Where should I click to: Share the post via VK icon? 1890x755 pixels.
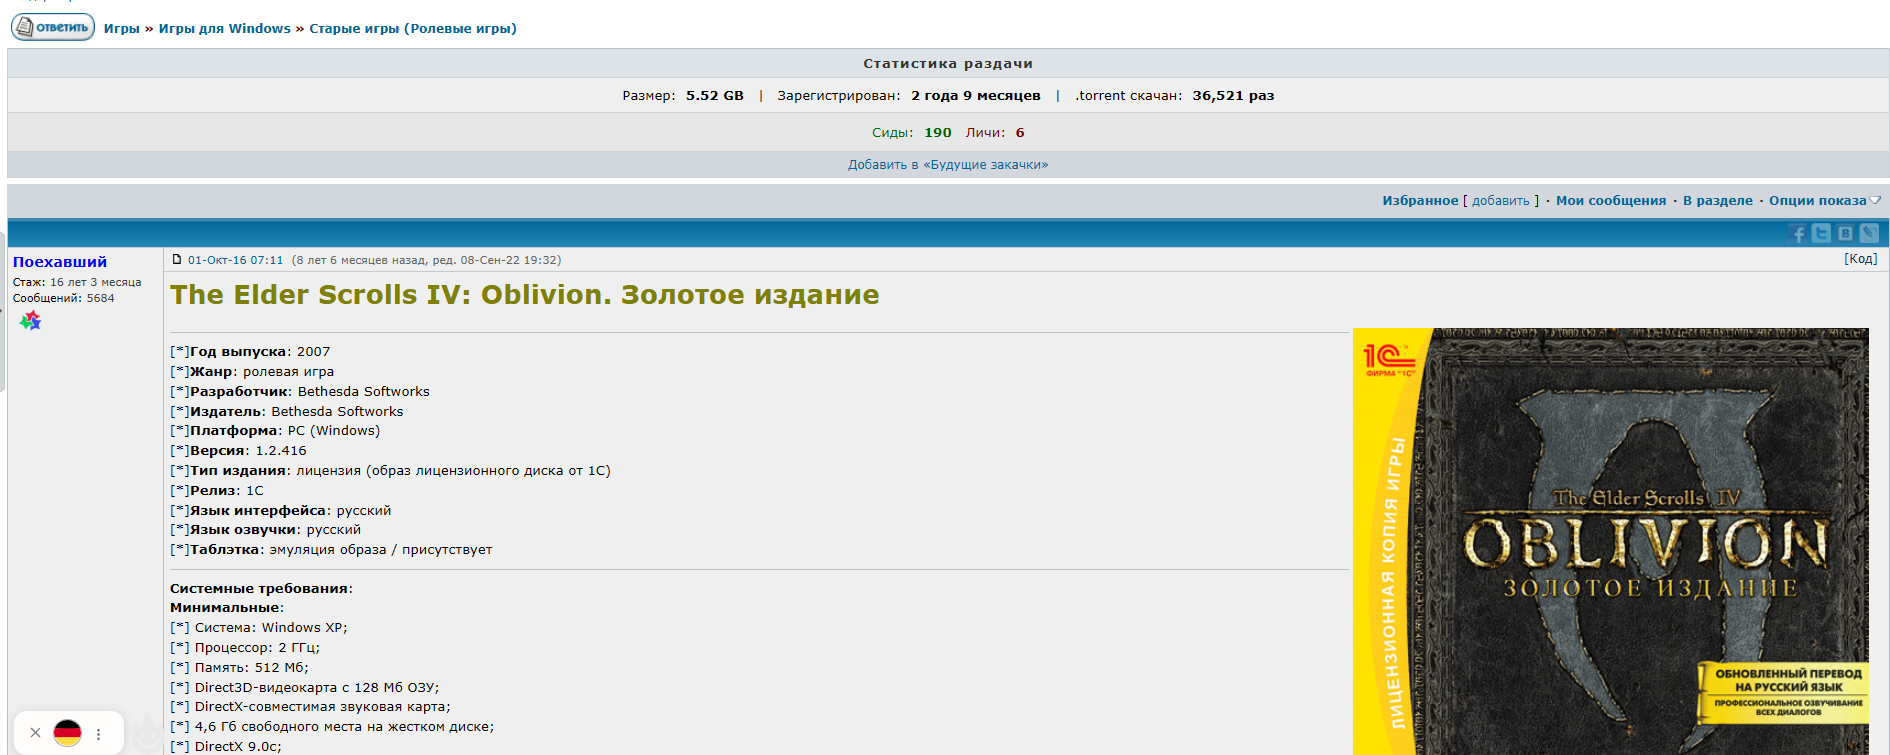coord(1846,234)
